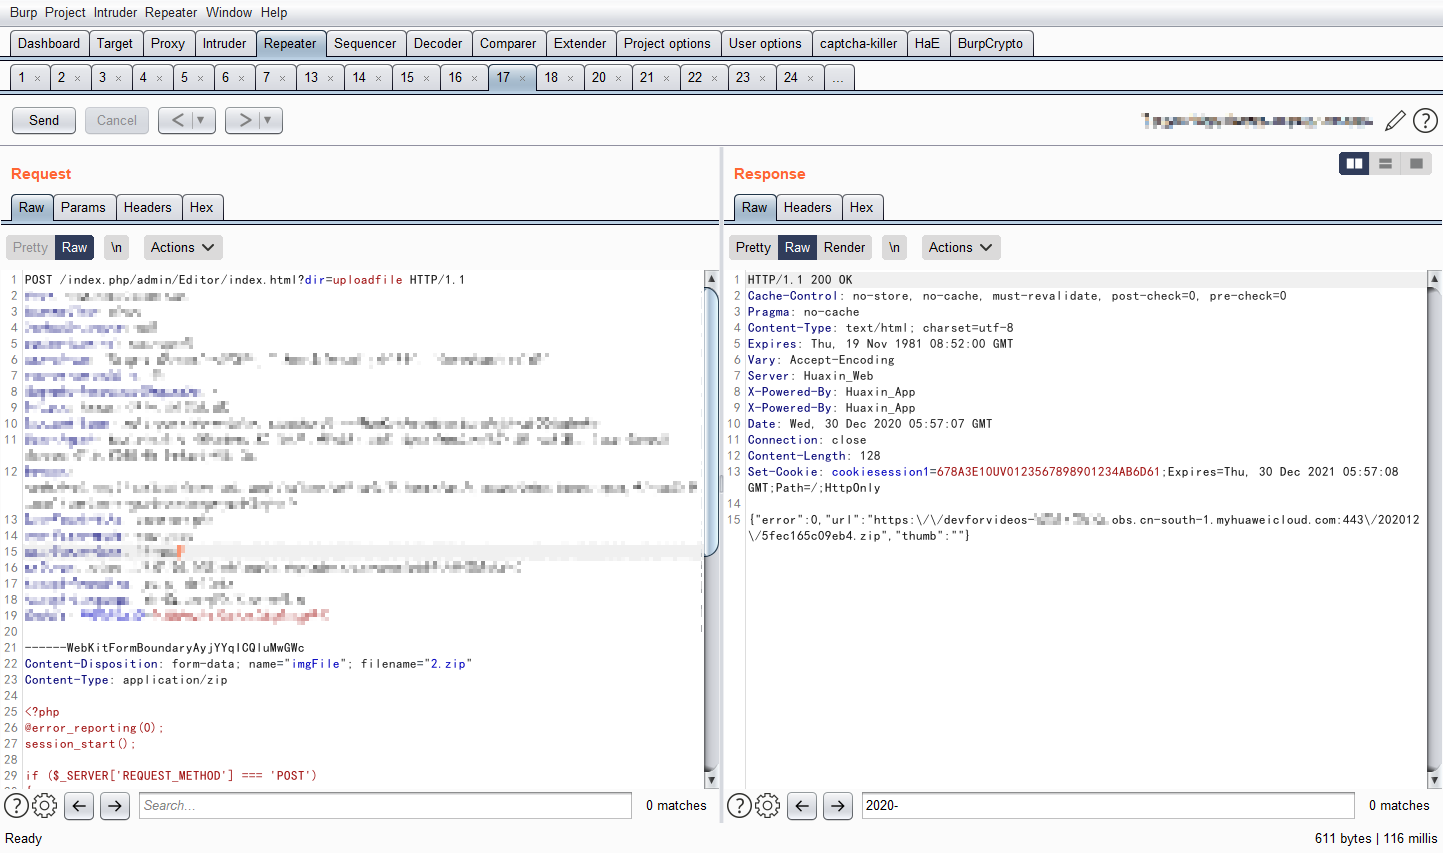Image resolution: width=1443 pixels, height=853 pixels.
Task: Focus the request Search input field
Action: (x=385, y=805)
